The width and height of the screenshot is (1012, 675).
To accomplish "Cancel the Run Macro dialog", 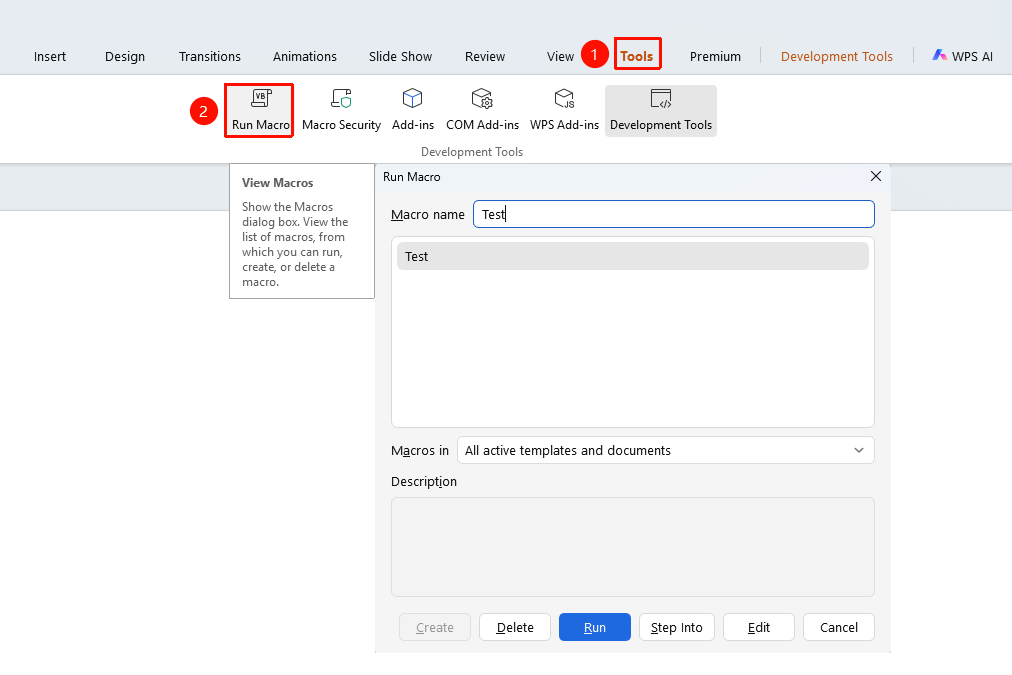I will tap(838, 627).
